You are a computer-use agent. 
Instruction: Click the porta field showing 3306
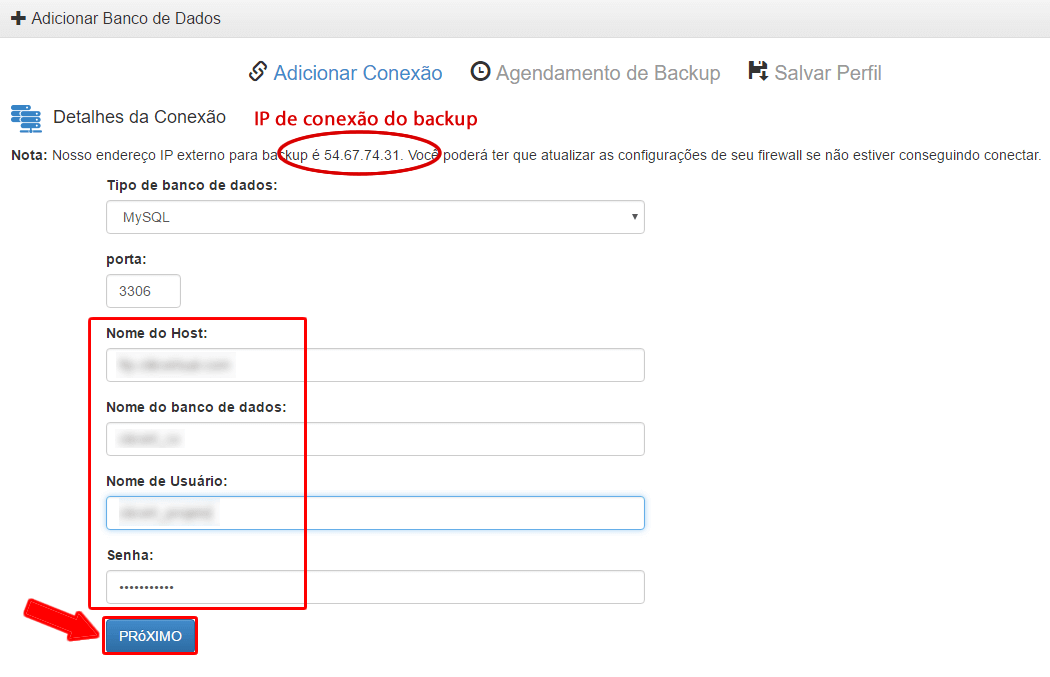point(143,291)
